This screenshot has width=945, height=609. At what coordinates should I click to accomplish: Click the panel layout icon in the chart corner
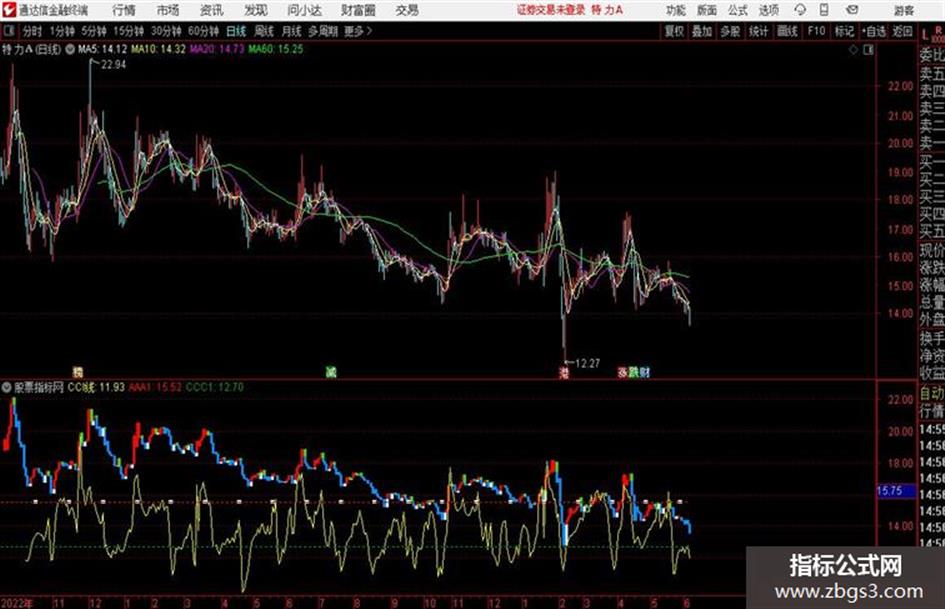[x=868, y=50]
